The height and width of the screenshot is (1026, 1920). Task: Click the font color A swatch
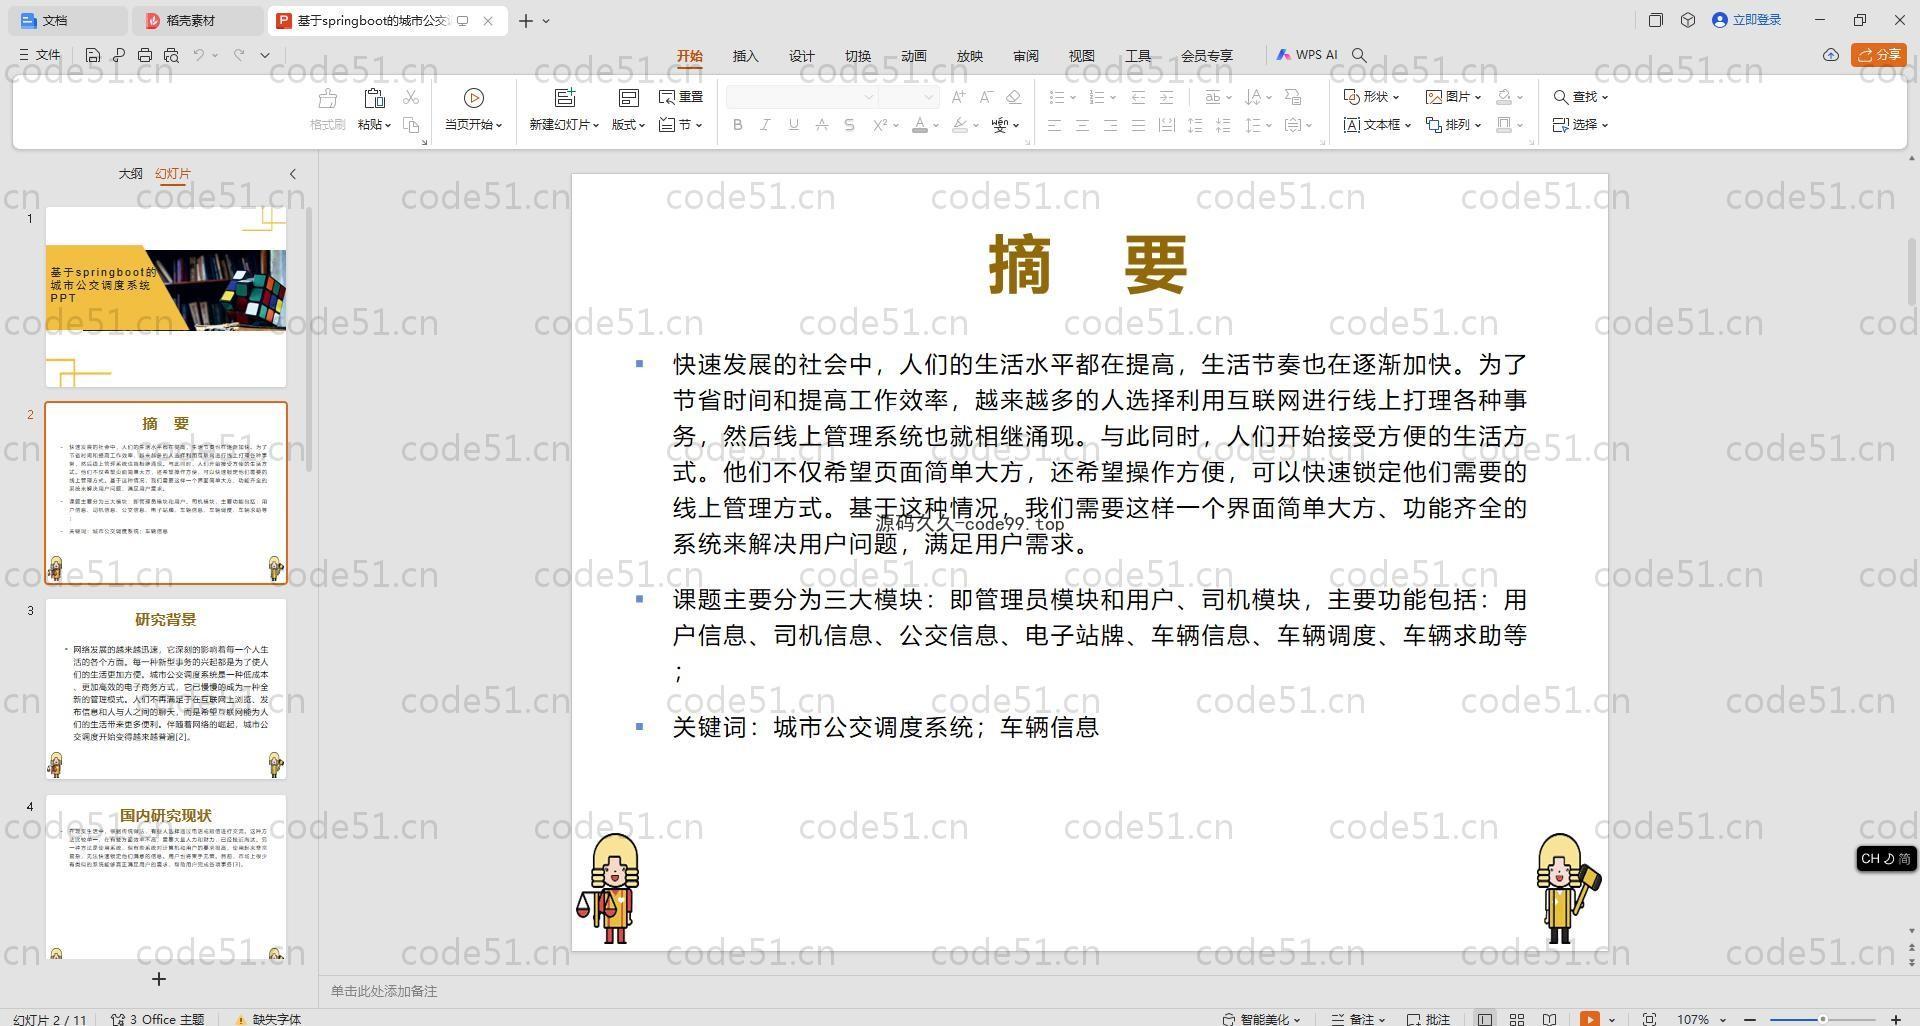pyautogui.click(x=919, y=125)
